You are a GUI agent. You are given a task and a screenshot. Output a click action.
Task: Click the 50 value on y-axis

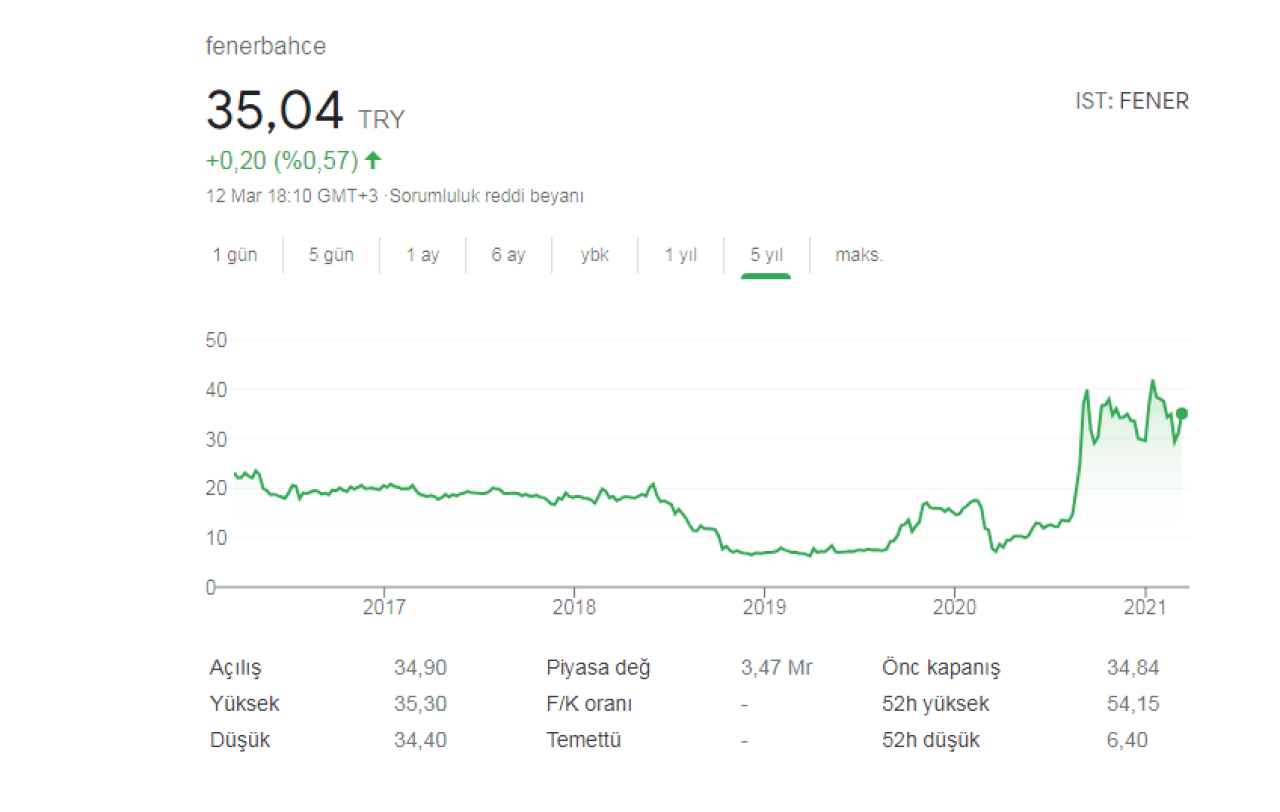tap(217, 340)
